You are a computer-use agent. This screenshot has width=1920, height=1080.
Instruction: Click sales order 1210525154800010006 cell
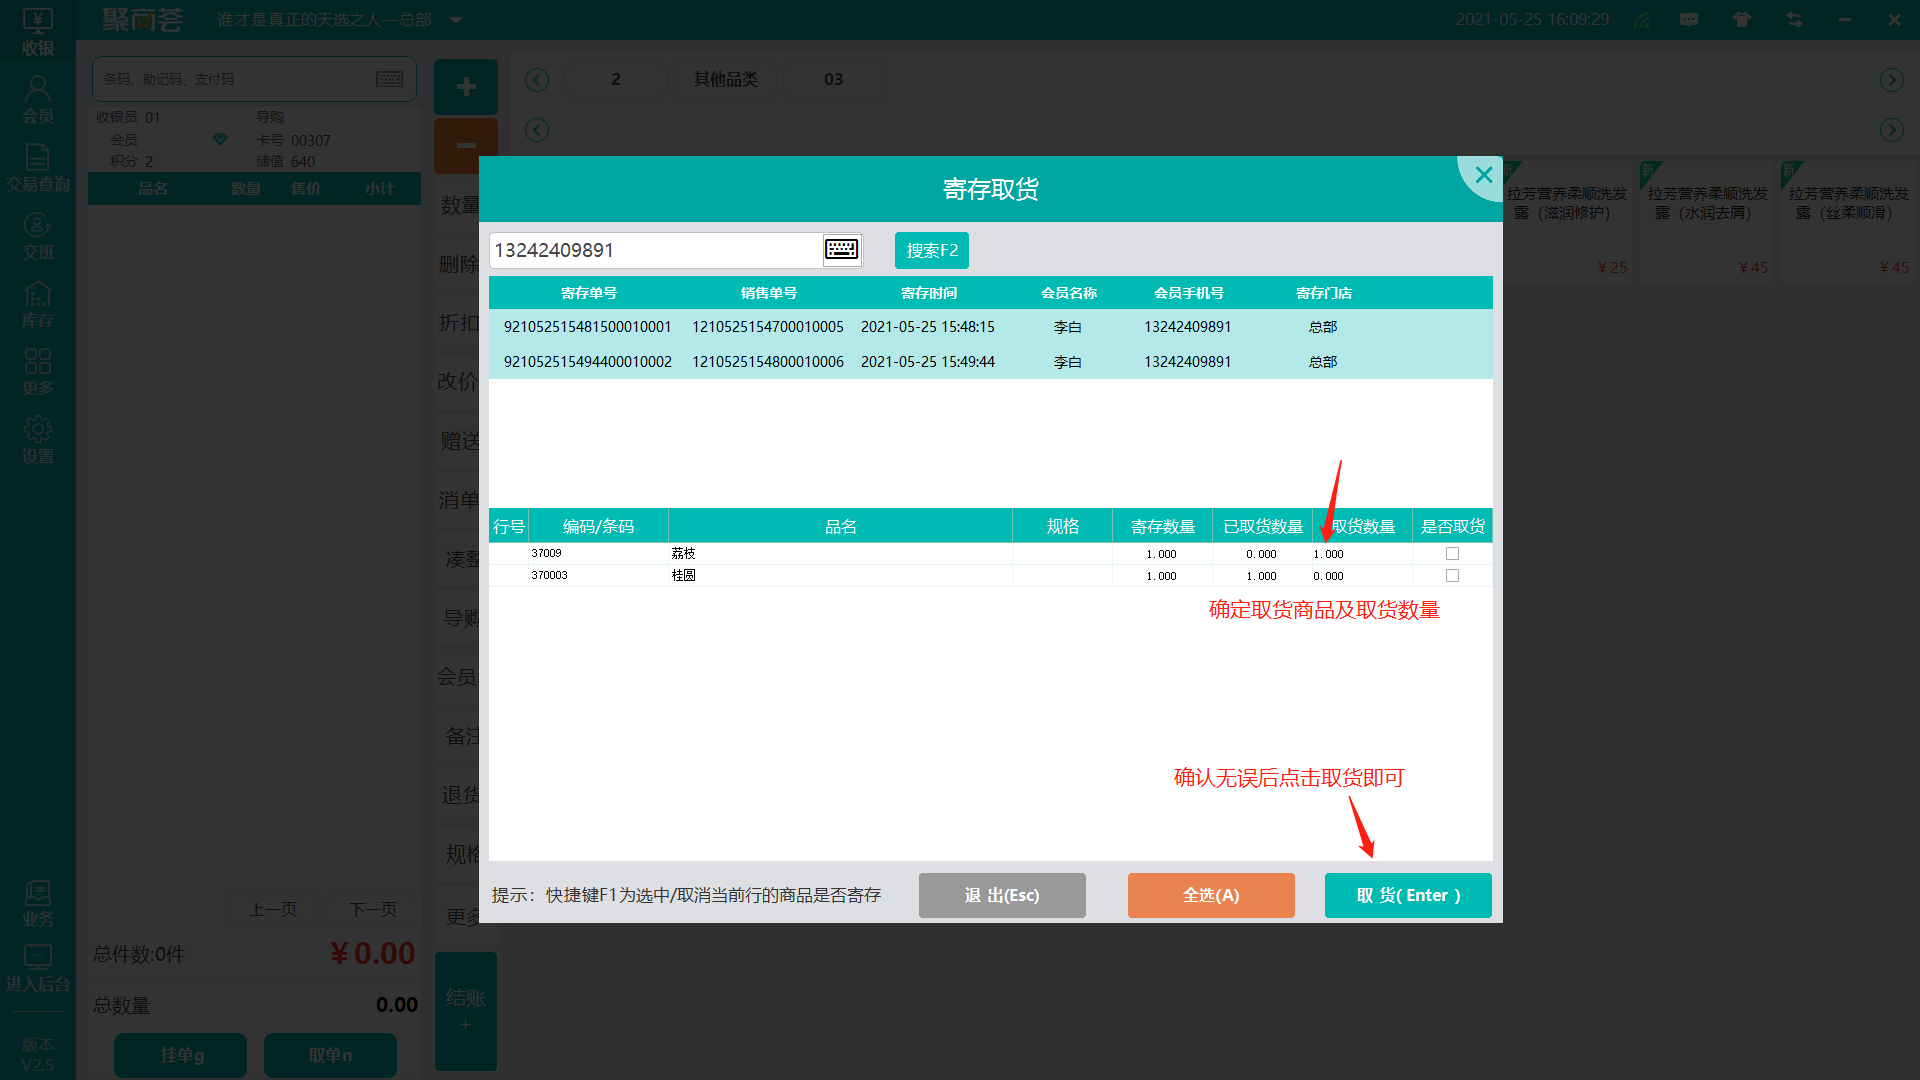(x=768, y=362)
